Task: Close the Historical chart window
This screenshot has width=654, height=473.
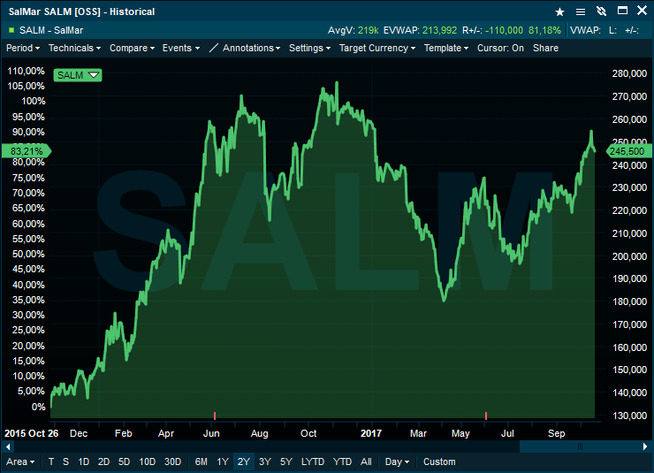Action: pyautogui.click(x=642, y=11)
